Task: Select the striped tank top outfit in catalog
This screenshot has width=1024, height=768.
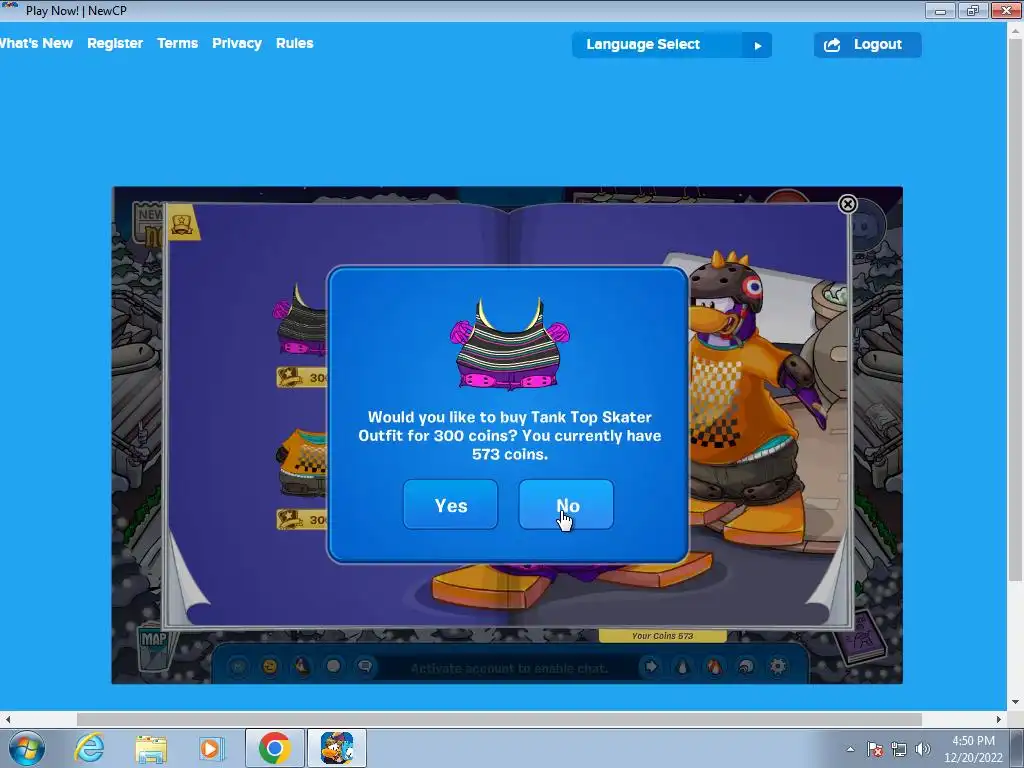Action: coord(300,321)
